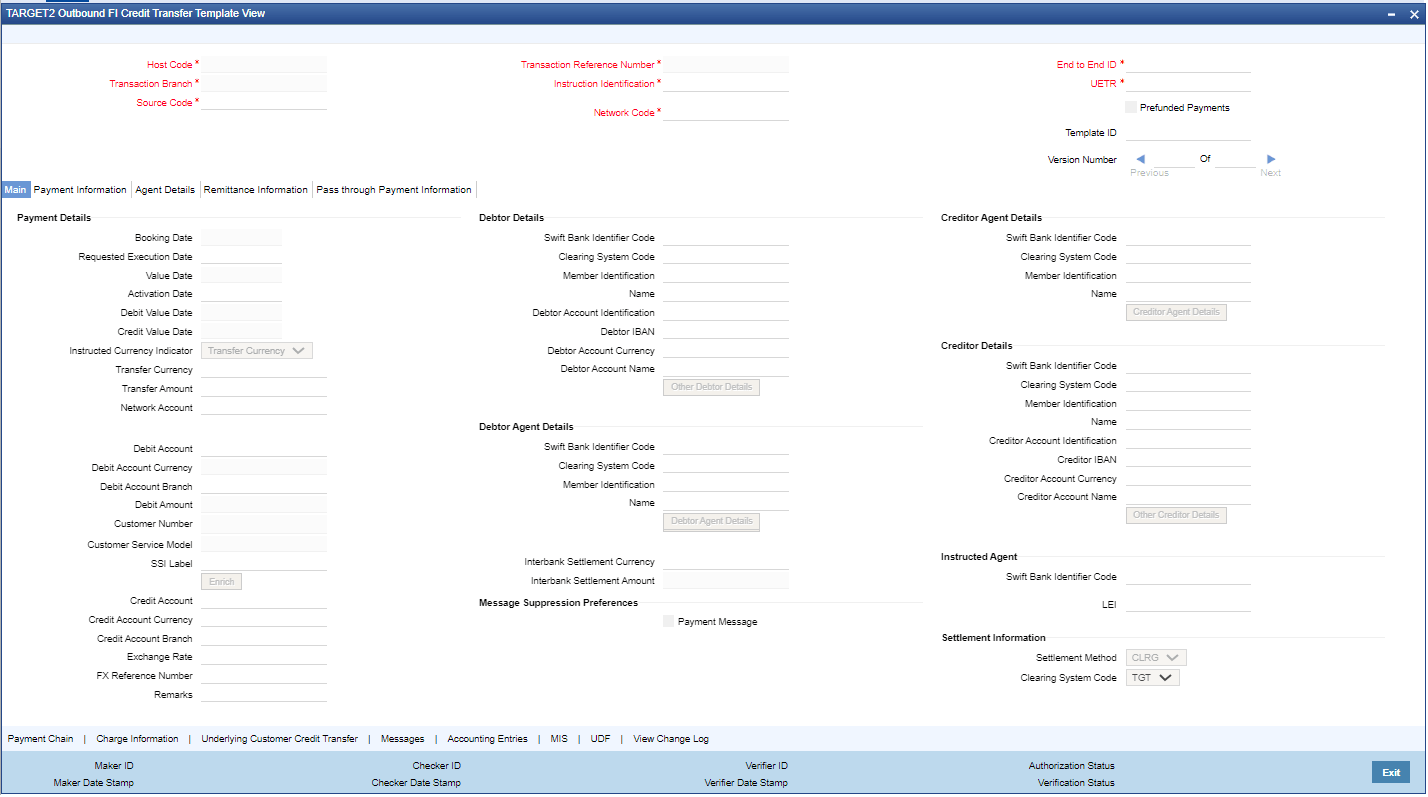Click the Transfer Amount field
Image resolution: width=1428 pixels, height=797 pixels.
coord(264,388)
